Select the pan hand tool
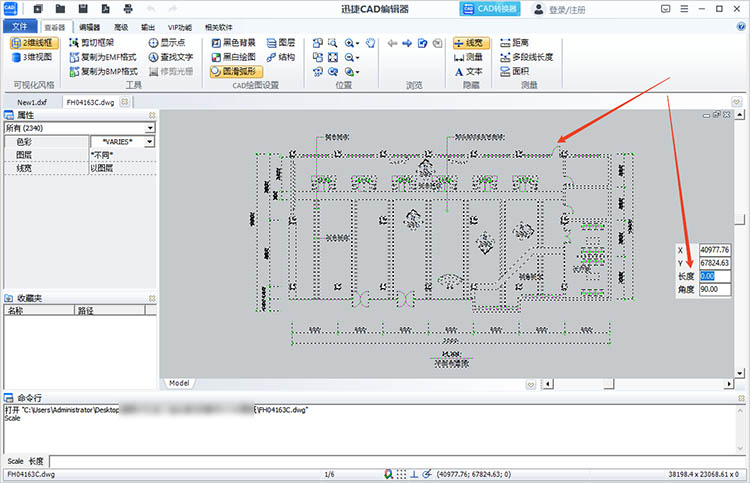750x483 pixels. [369, 43]
